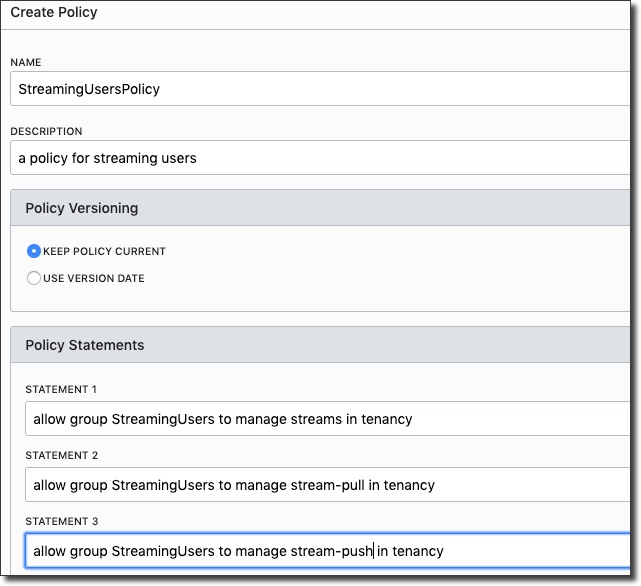The image size is (641, 586).
Task: Click the STATEMENT 2 label
Action: point(62,455)
